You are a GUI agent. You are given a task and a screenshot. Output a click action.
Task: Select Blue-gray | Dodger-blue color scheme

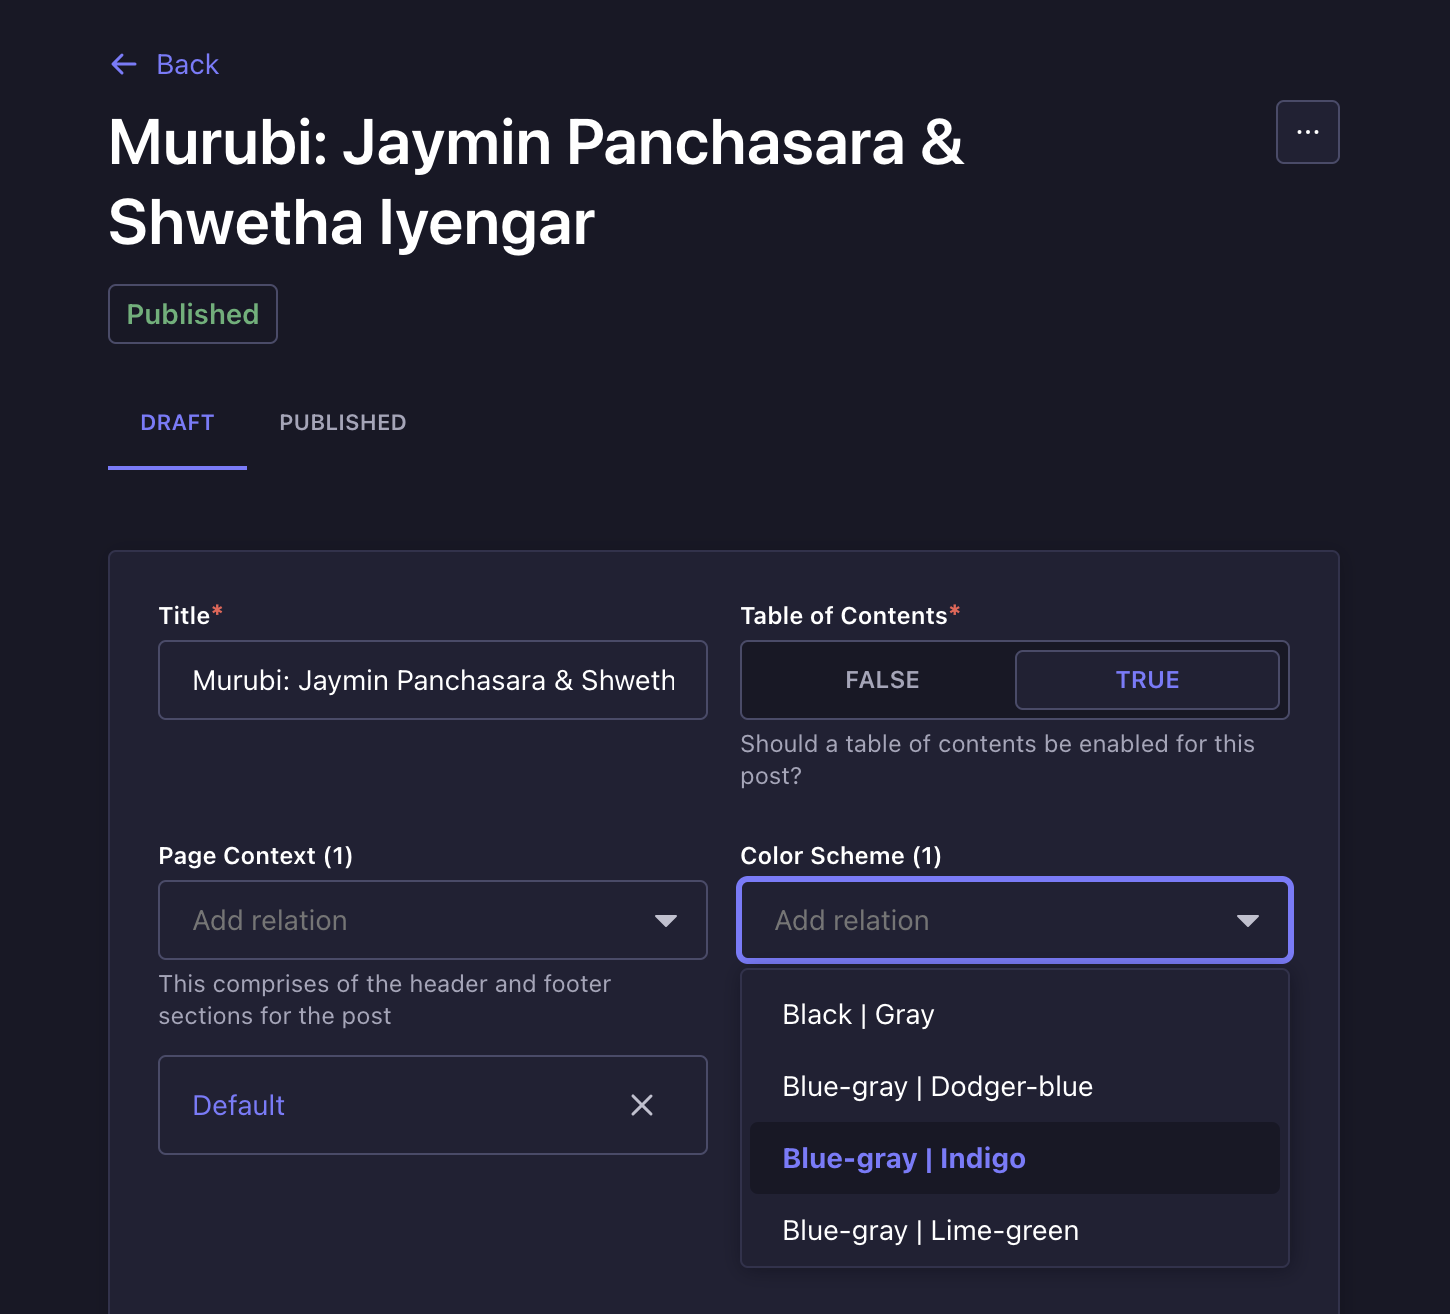[x=937, y=1086]
